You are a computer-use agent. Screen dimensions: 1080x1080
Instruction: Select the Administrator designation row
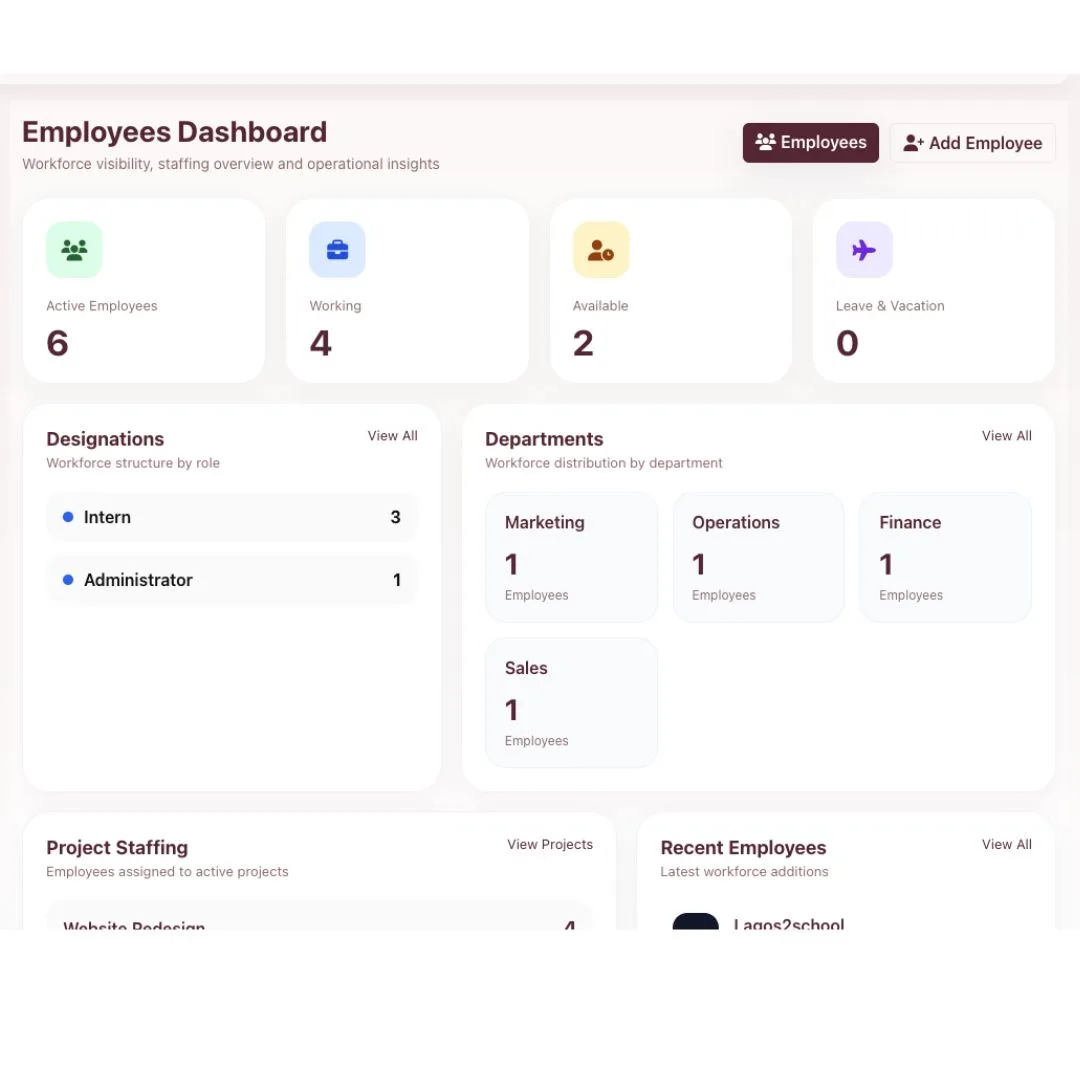pyautogui.click(x=231, y=580)
